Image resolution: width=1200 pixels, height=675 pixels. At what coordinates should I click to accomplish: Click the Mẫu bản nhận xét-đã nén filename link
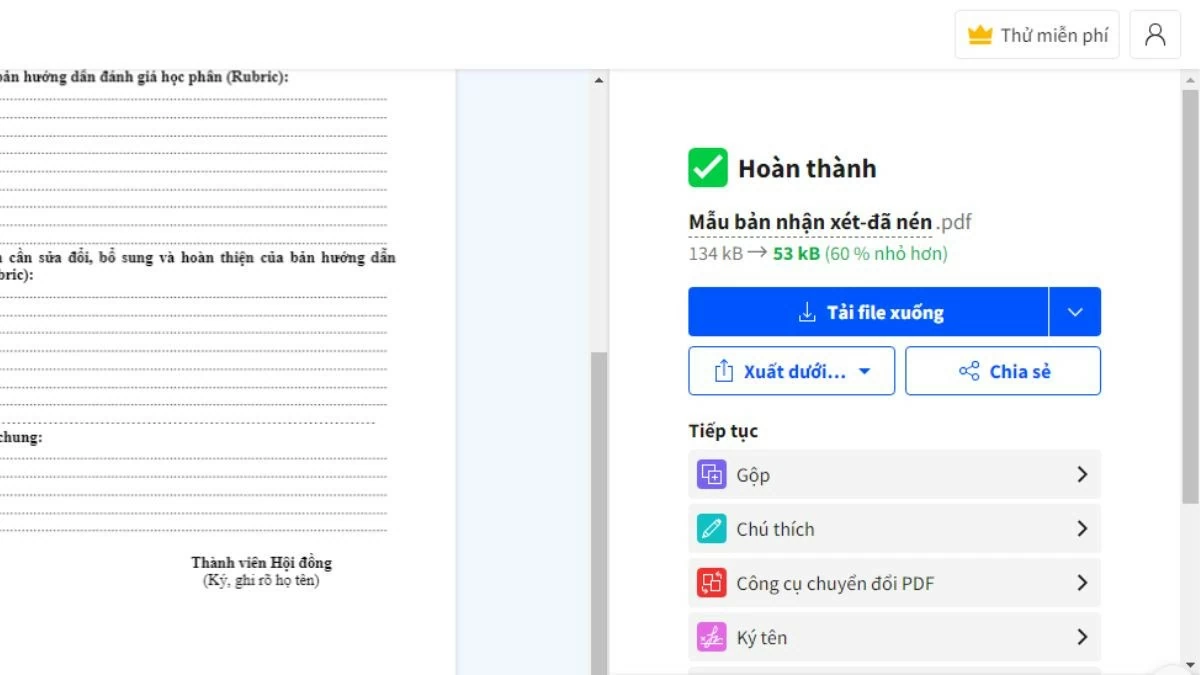(x=820, y=221)
